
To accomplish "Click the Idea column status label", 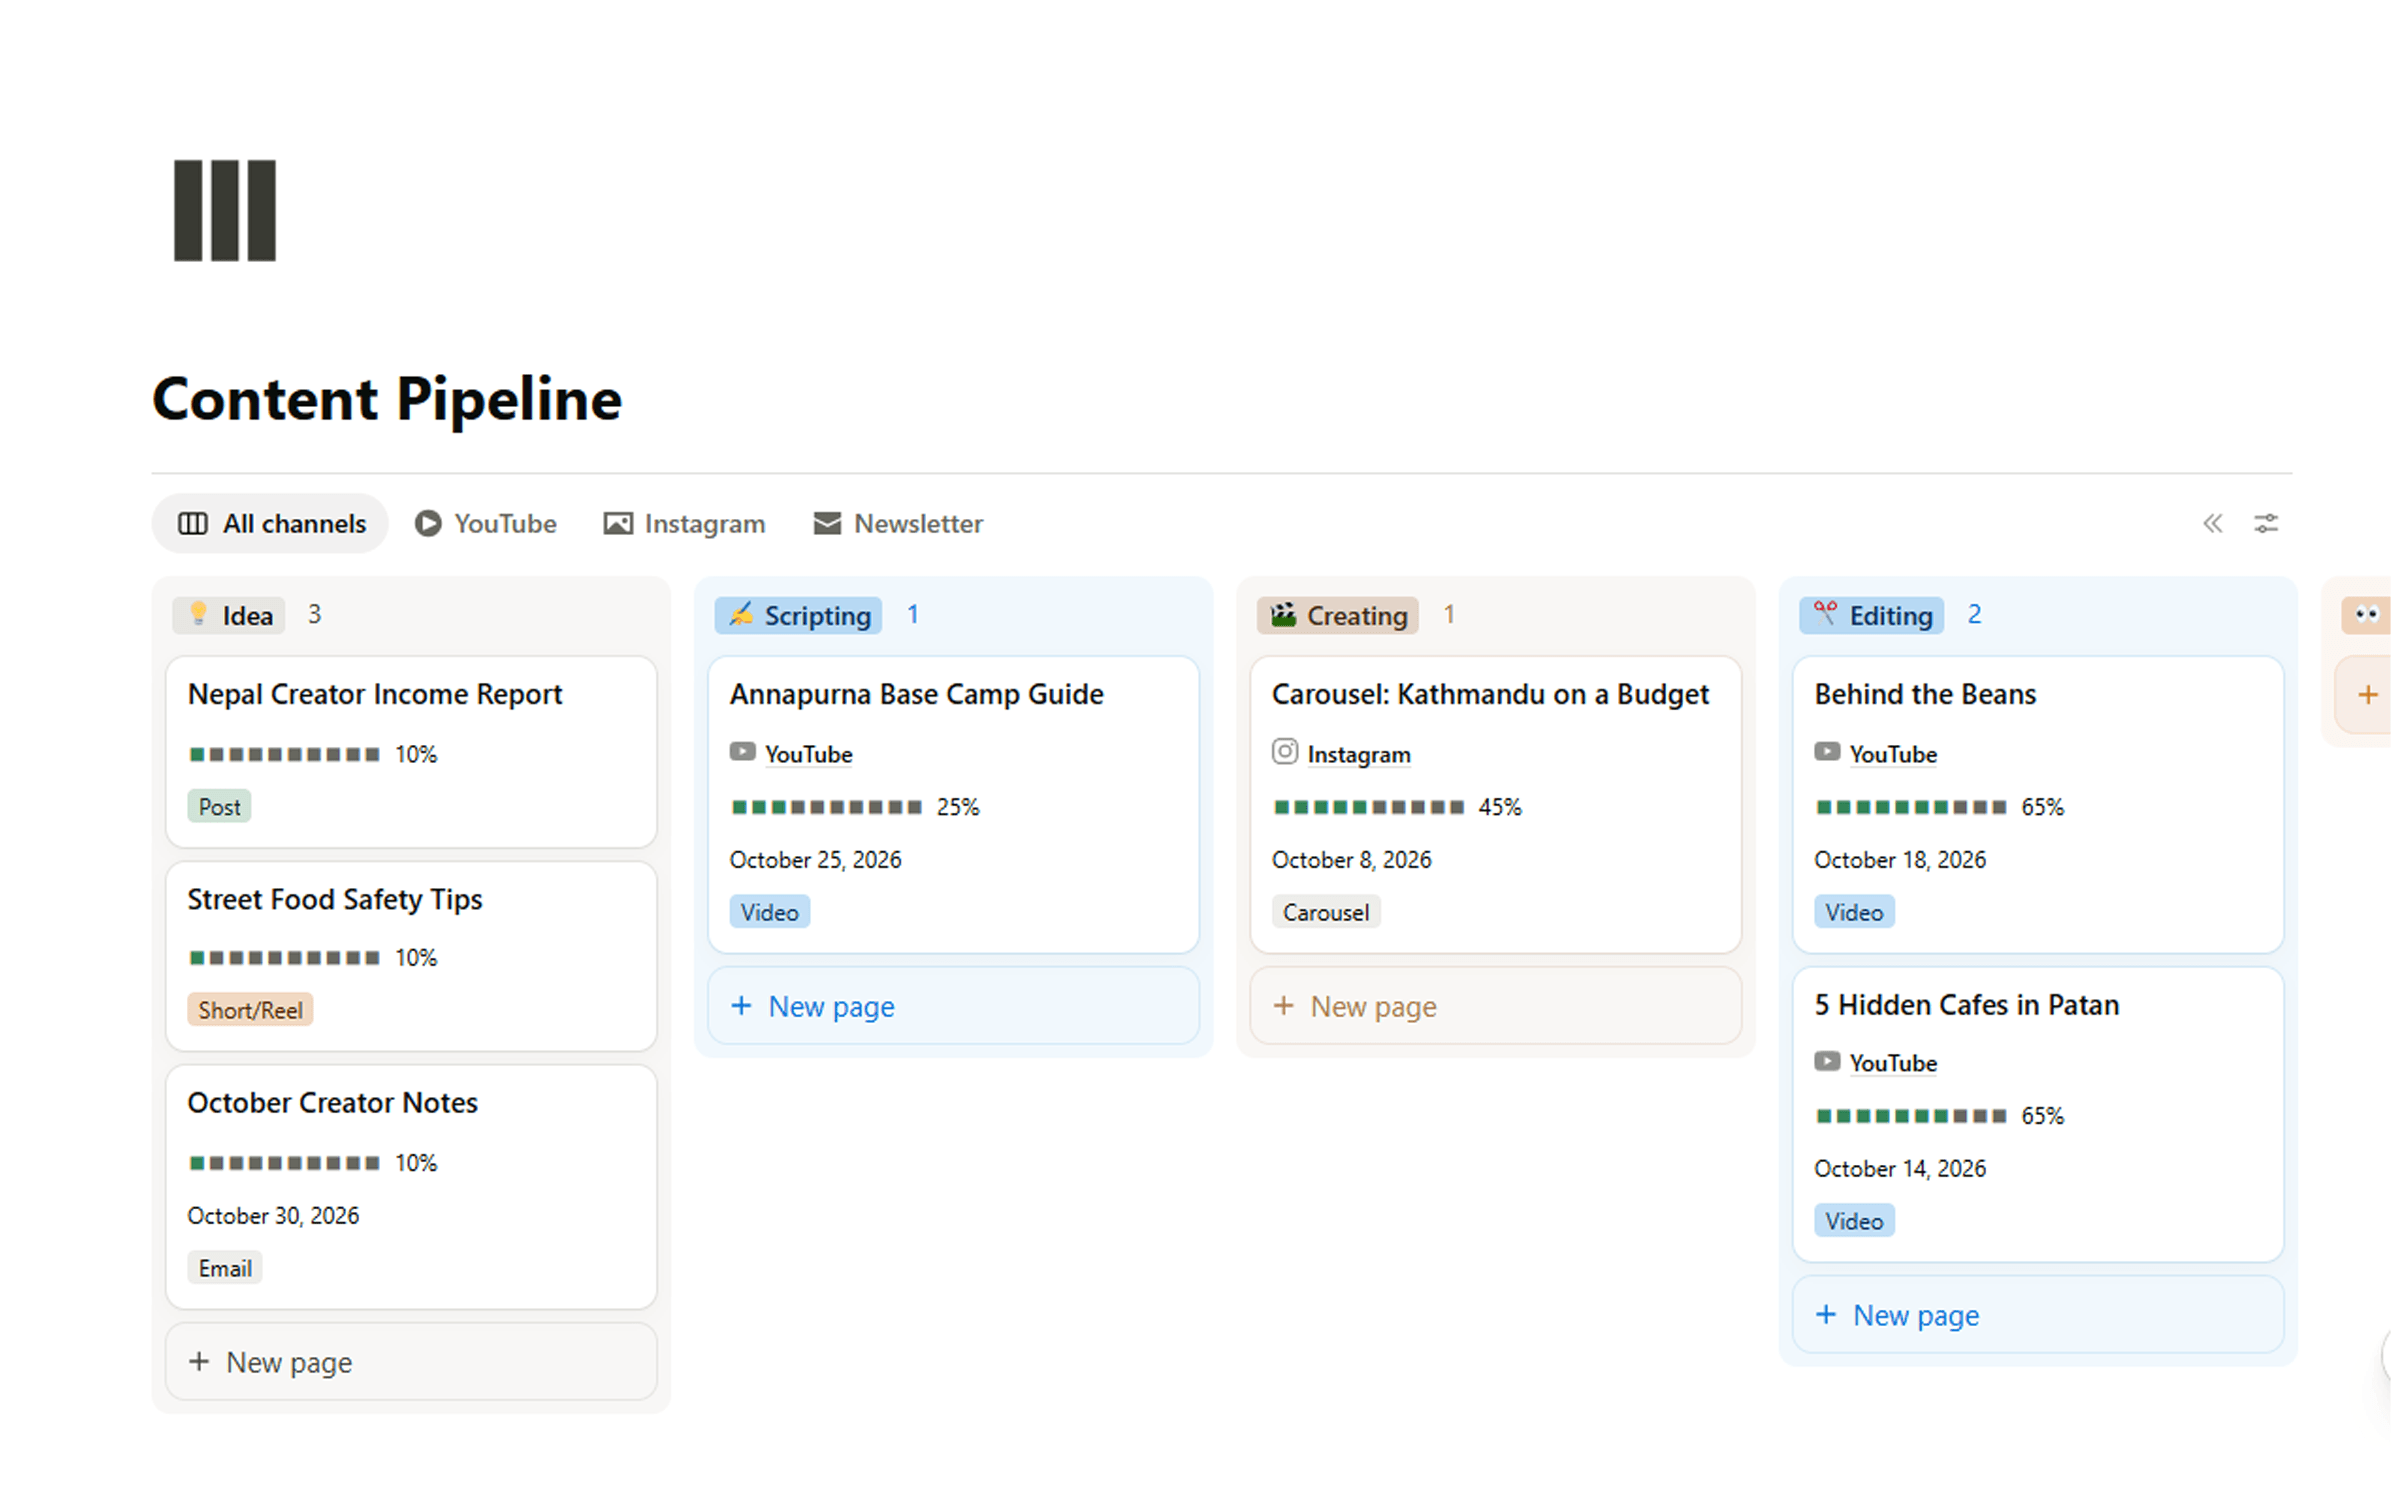I will pos(230,616).
